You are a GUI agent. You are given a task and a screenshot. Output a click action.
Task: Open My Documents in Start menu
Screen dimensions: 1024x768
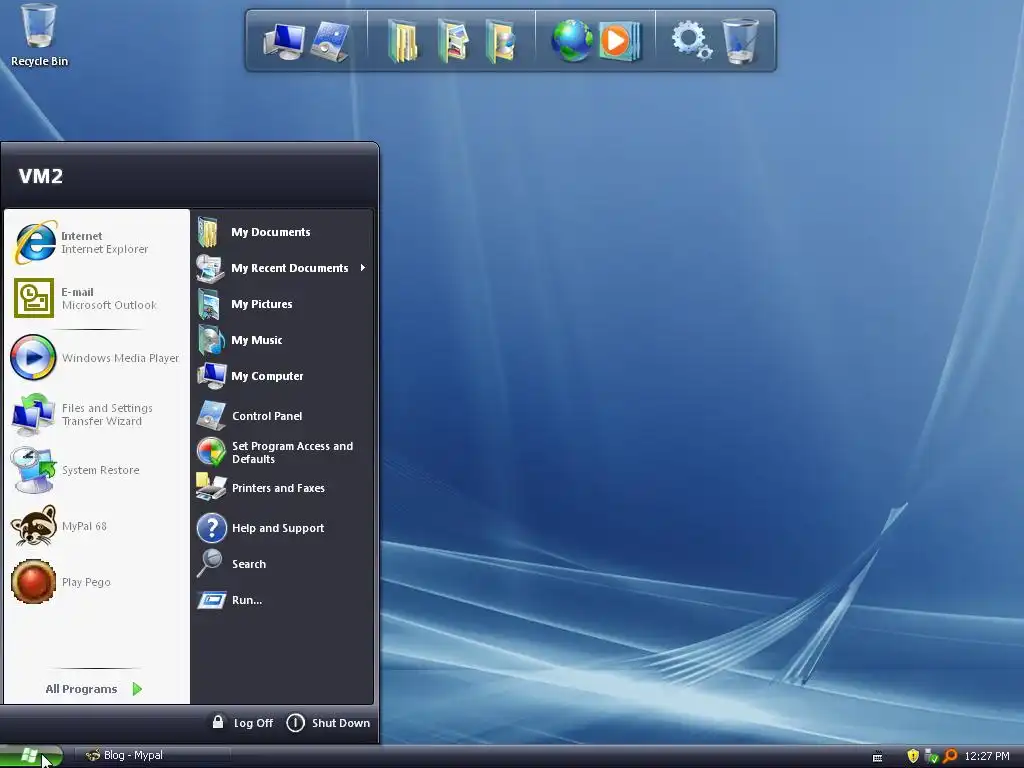283,232
